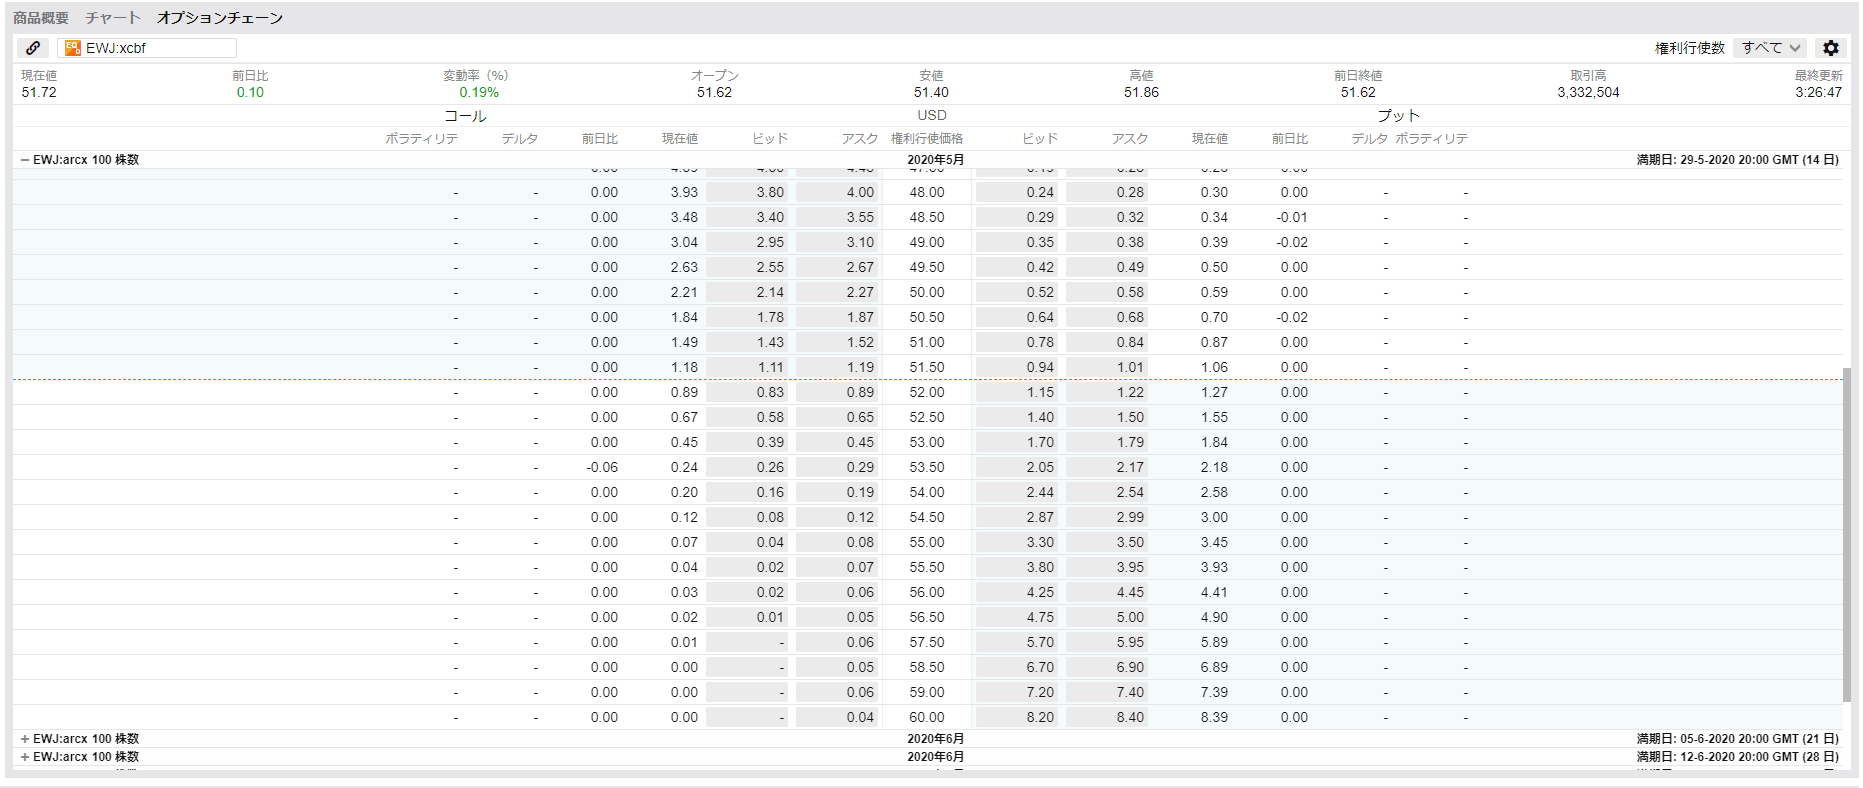Image resolution: width=1863 pixels, height=788 pixels.
Task: Click the 権利行使価格 column header
Action: tap(926, 139)
